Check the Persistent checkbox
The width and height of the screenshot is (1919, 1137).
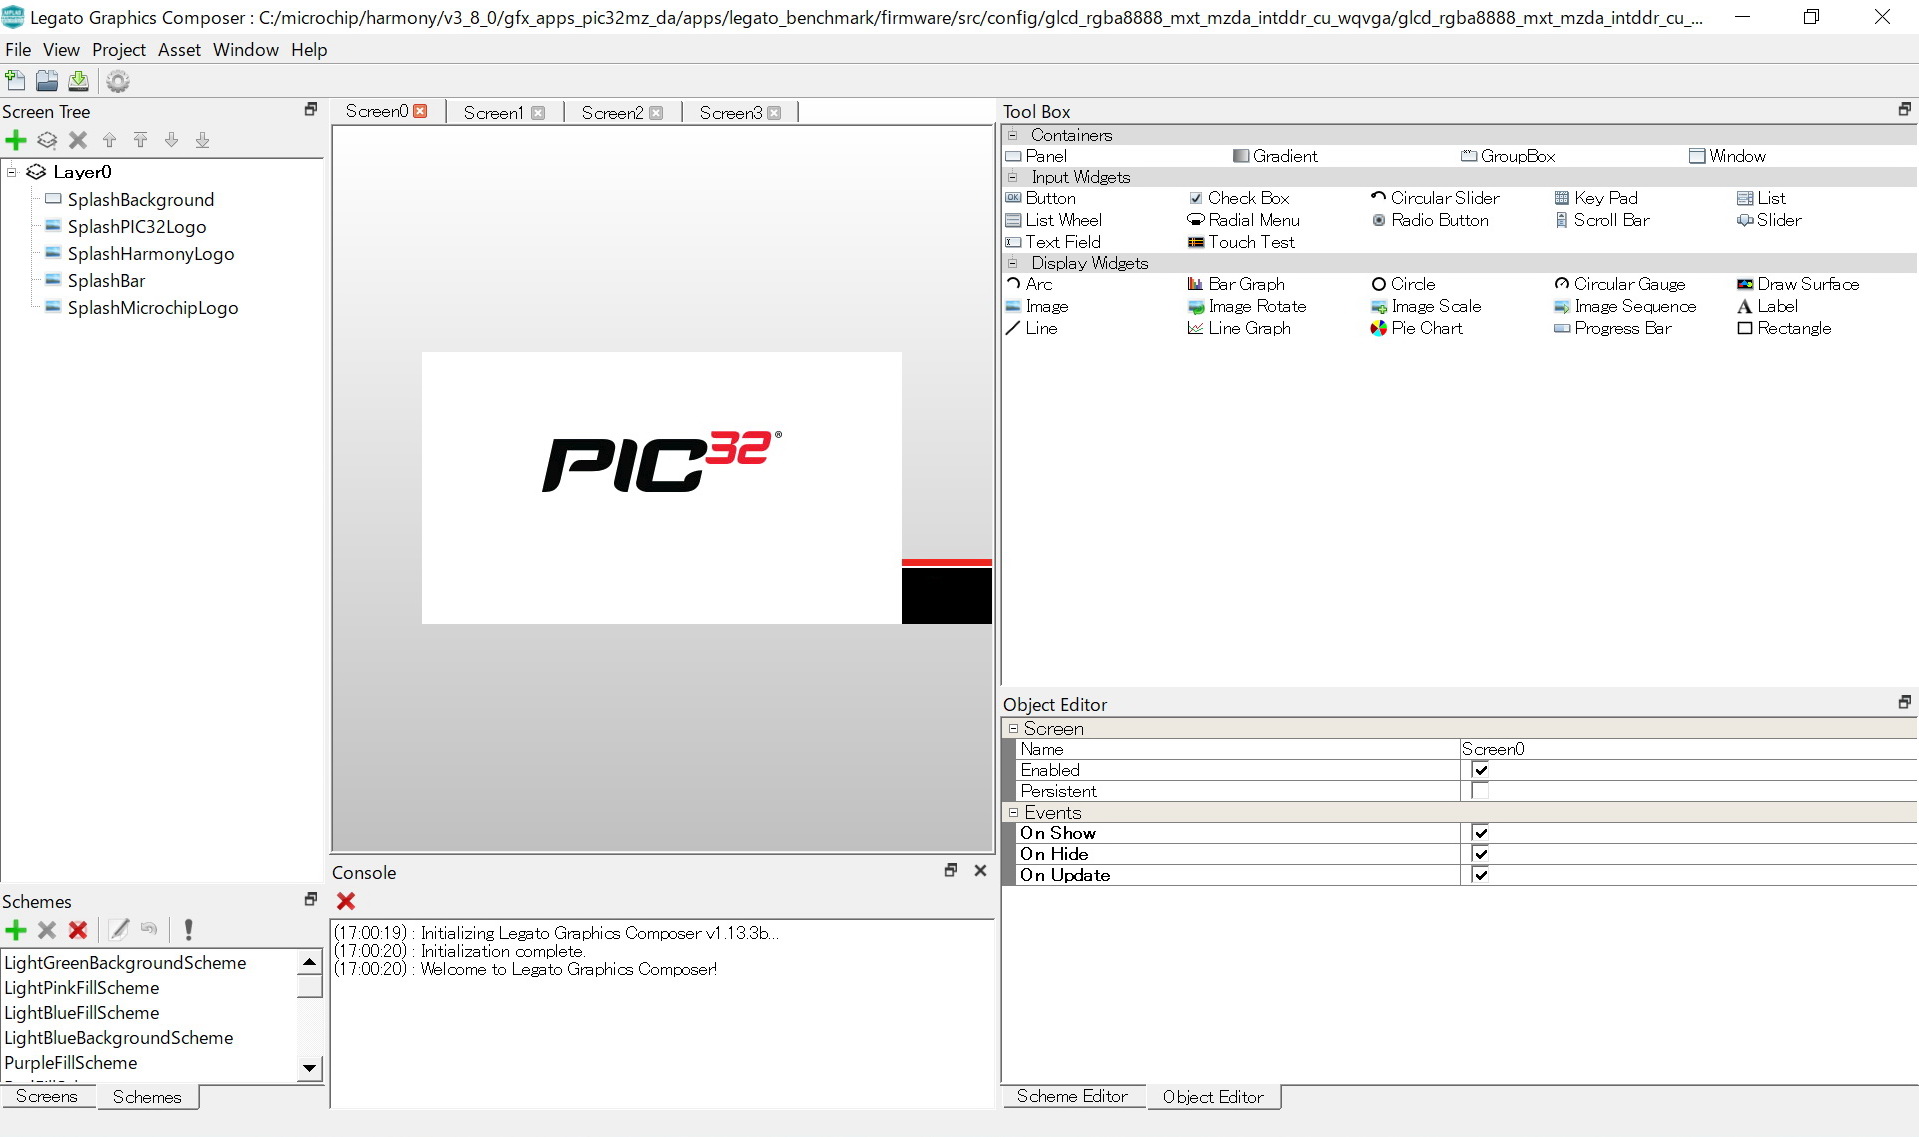(x=1480, y=791)
